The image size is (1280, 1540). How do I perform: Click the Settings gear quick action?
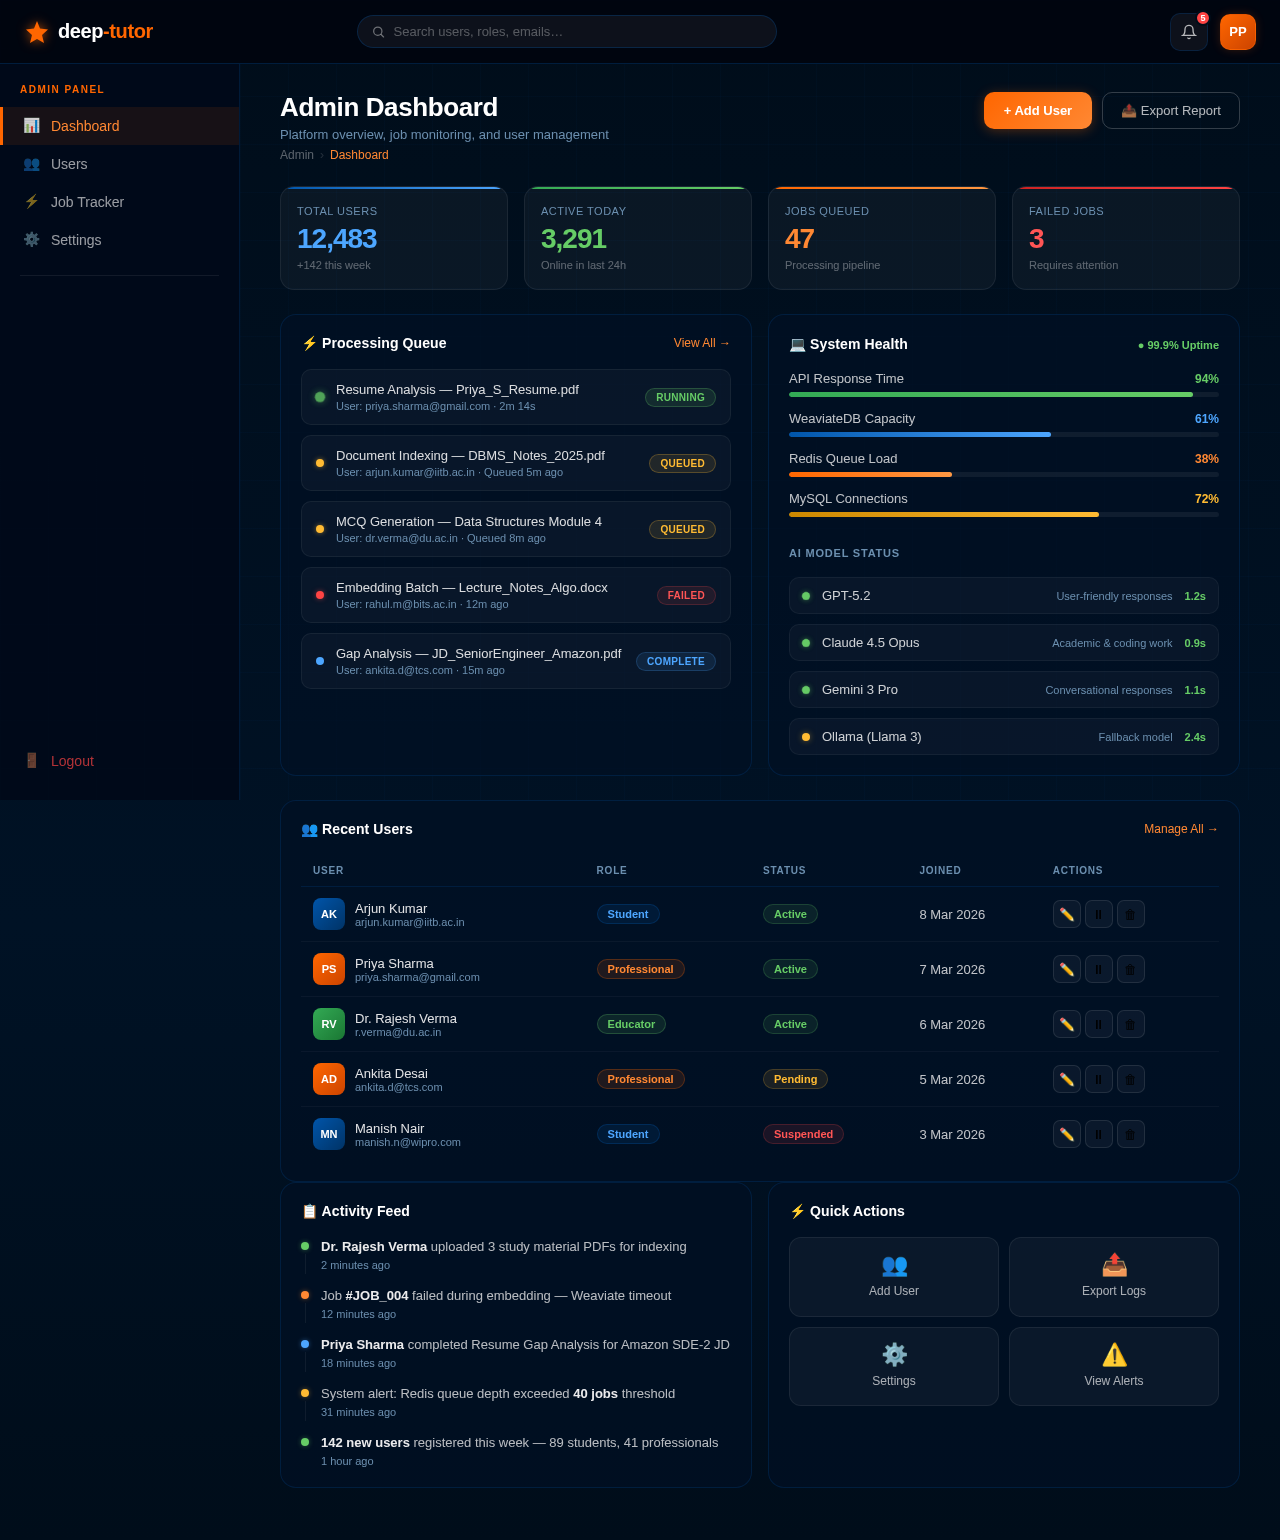coord(893,1355)
